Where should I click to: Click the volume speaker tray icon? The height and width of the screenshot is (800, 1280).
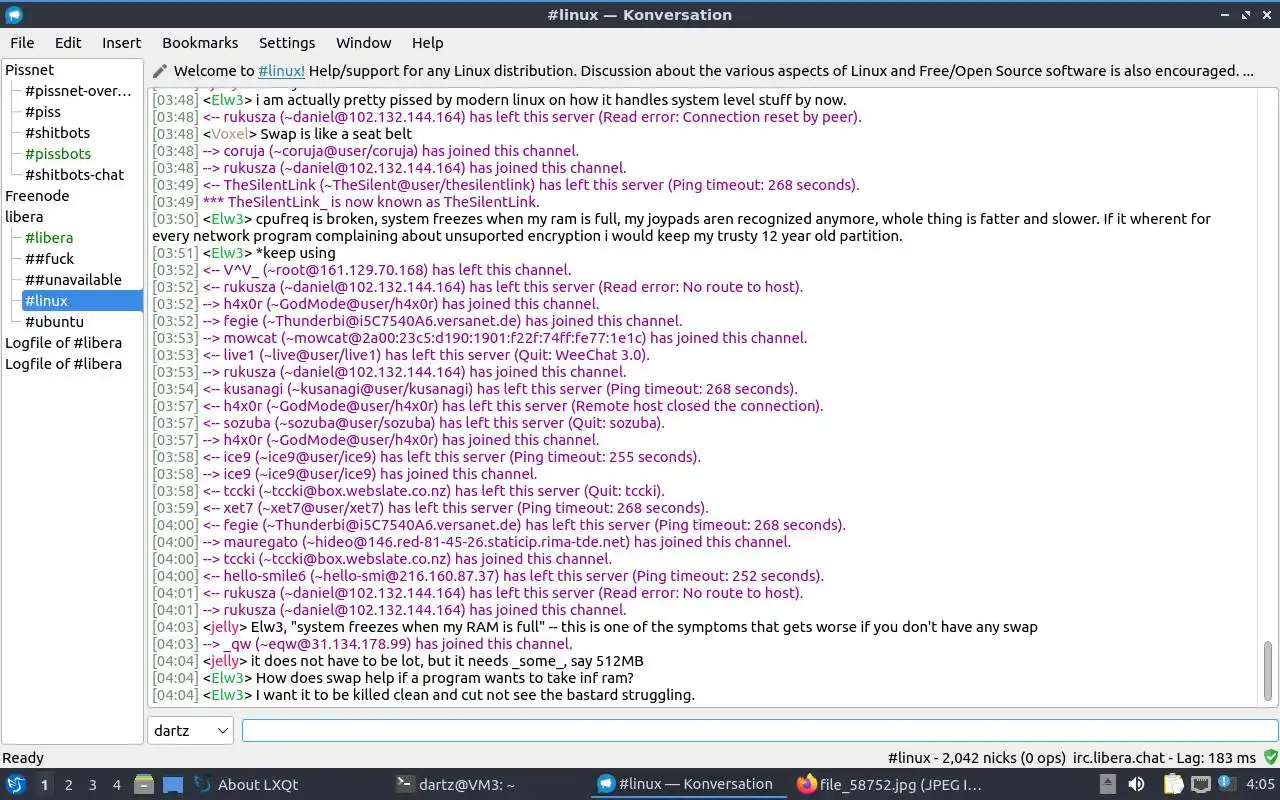click(1136, 785)
